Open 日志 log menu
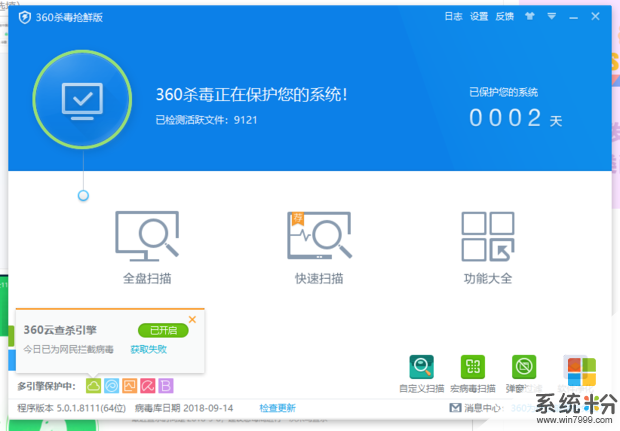The width and height of the screenshot is (620, 431). point(454,16)
